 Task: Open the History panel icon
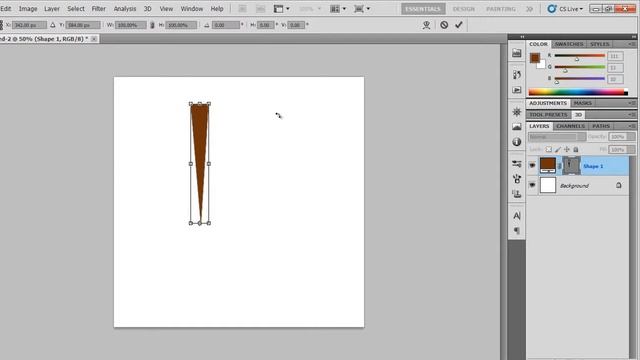point(517,75)
